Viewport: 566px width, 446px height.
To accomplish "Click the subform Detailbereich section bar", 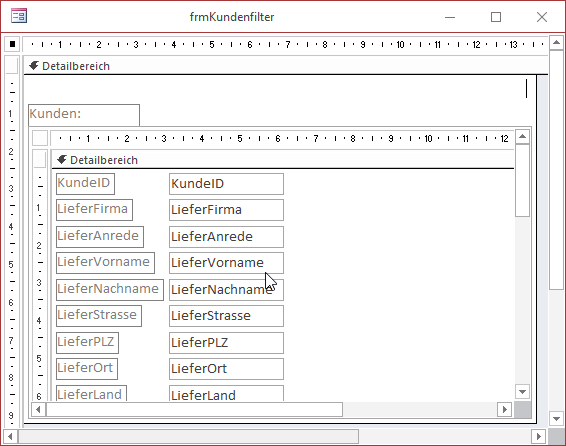I will [x=283, y=160].
